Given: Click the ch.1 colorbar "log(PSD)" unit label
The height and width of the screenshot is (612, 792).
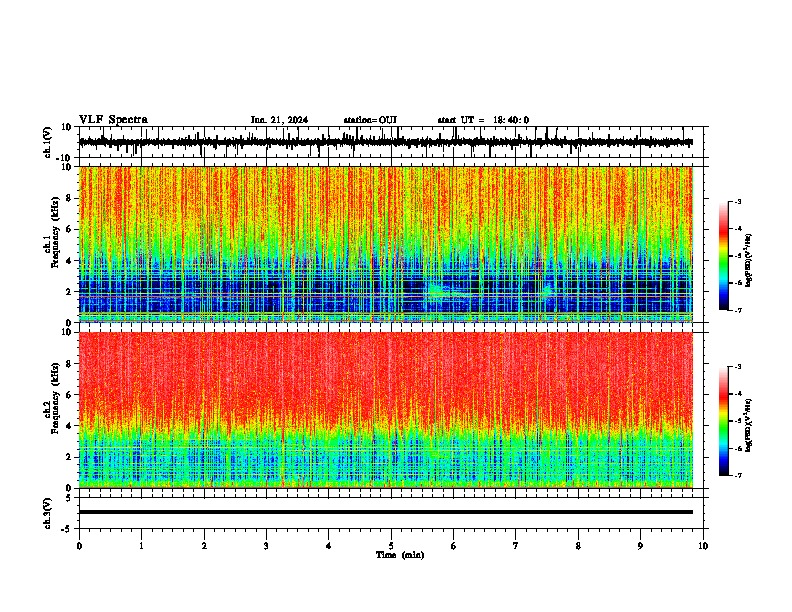Looking at the screenshot, I should (x=749, y=261).
